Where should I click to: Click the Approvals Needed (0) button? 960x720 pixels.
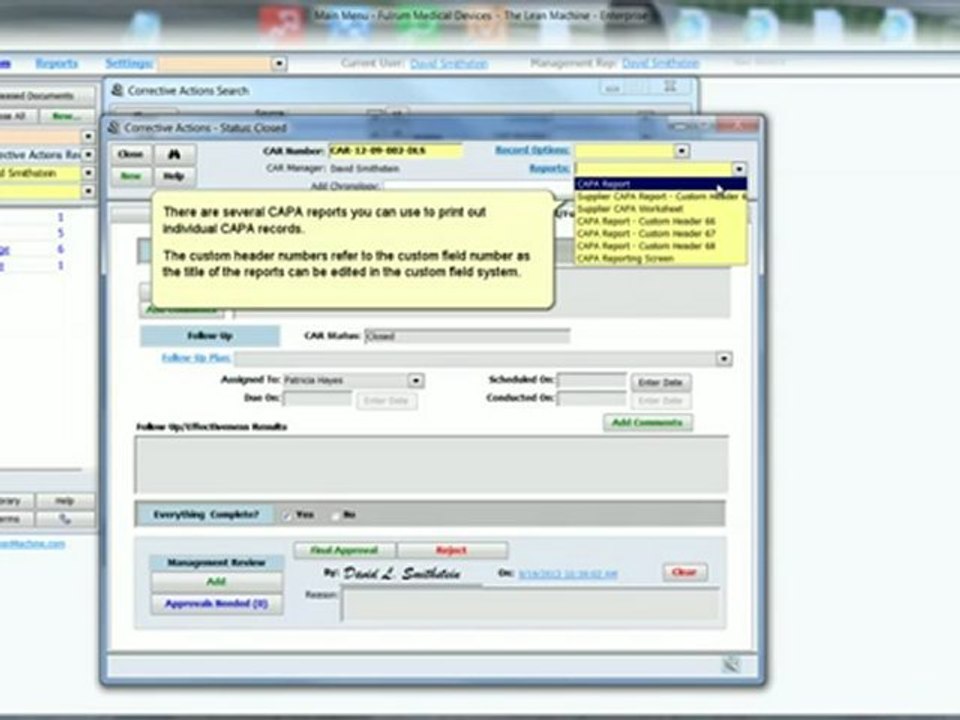pos(217,604)
